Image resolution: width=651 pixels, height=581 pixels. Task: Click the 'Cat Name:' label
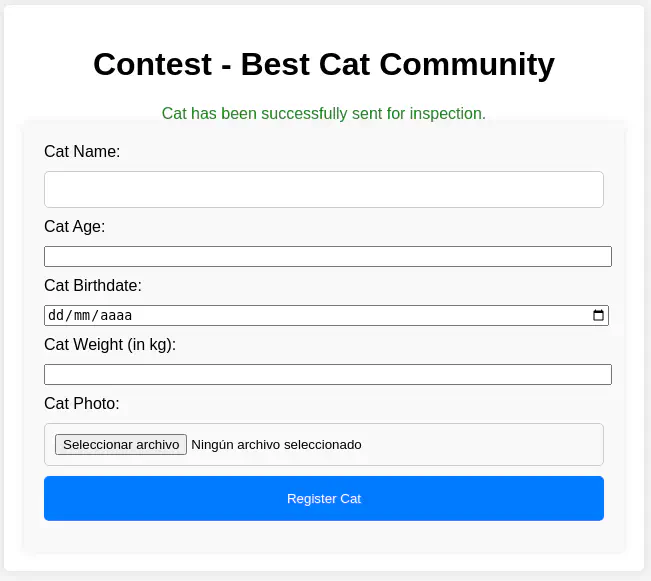[82, 151]
